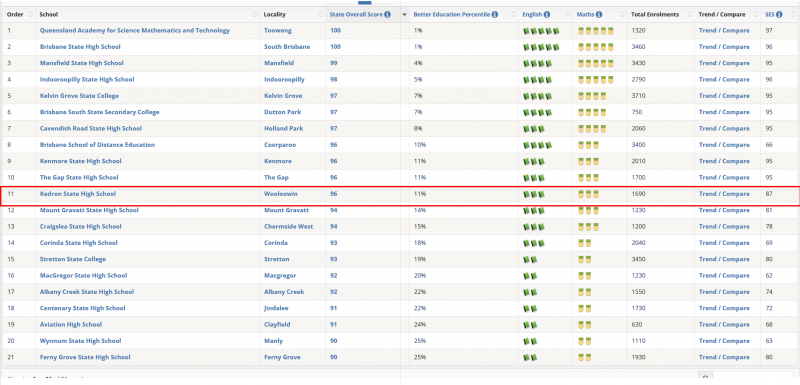800x385 pixels.
Task: Open Corinda State High School link
Action: tap(79, 243)
